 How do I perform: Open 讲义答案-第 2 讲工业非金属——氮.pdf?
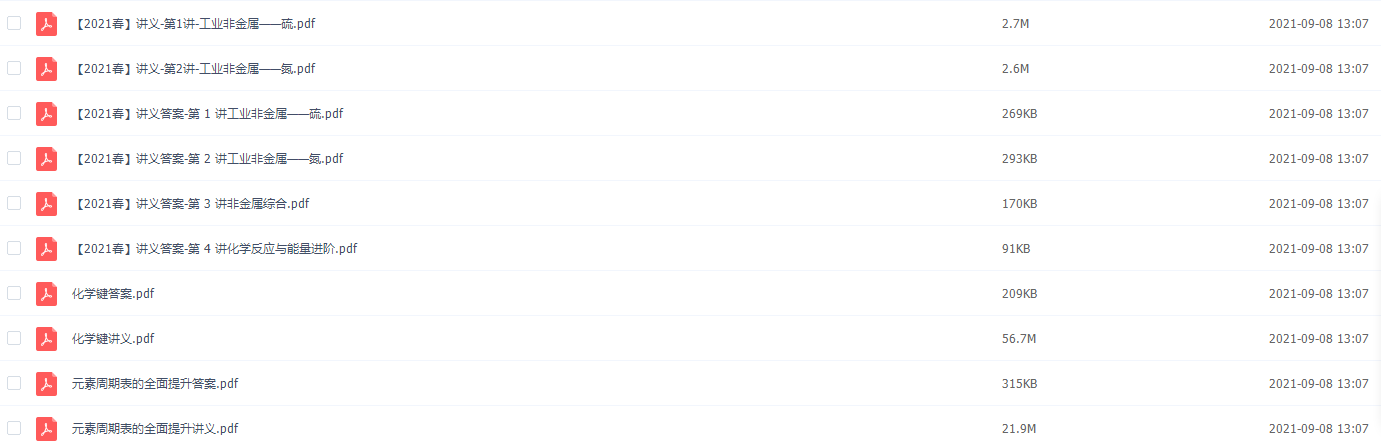coord(208,159)
